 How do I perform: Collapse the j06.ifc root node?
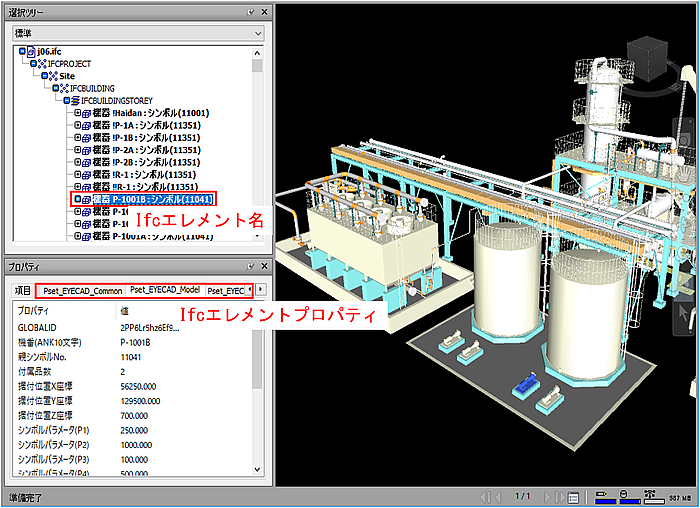(22, 51)
